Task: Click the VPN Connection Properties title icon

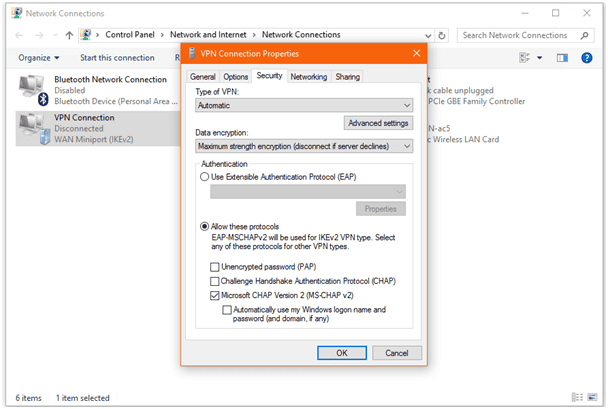Action: 192,53
